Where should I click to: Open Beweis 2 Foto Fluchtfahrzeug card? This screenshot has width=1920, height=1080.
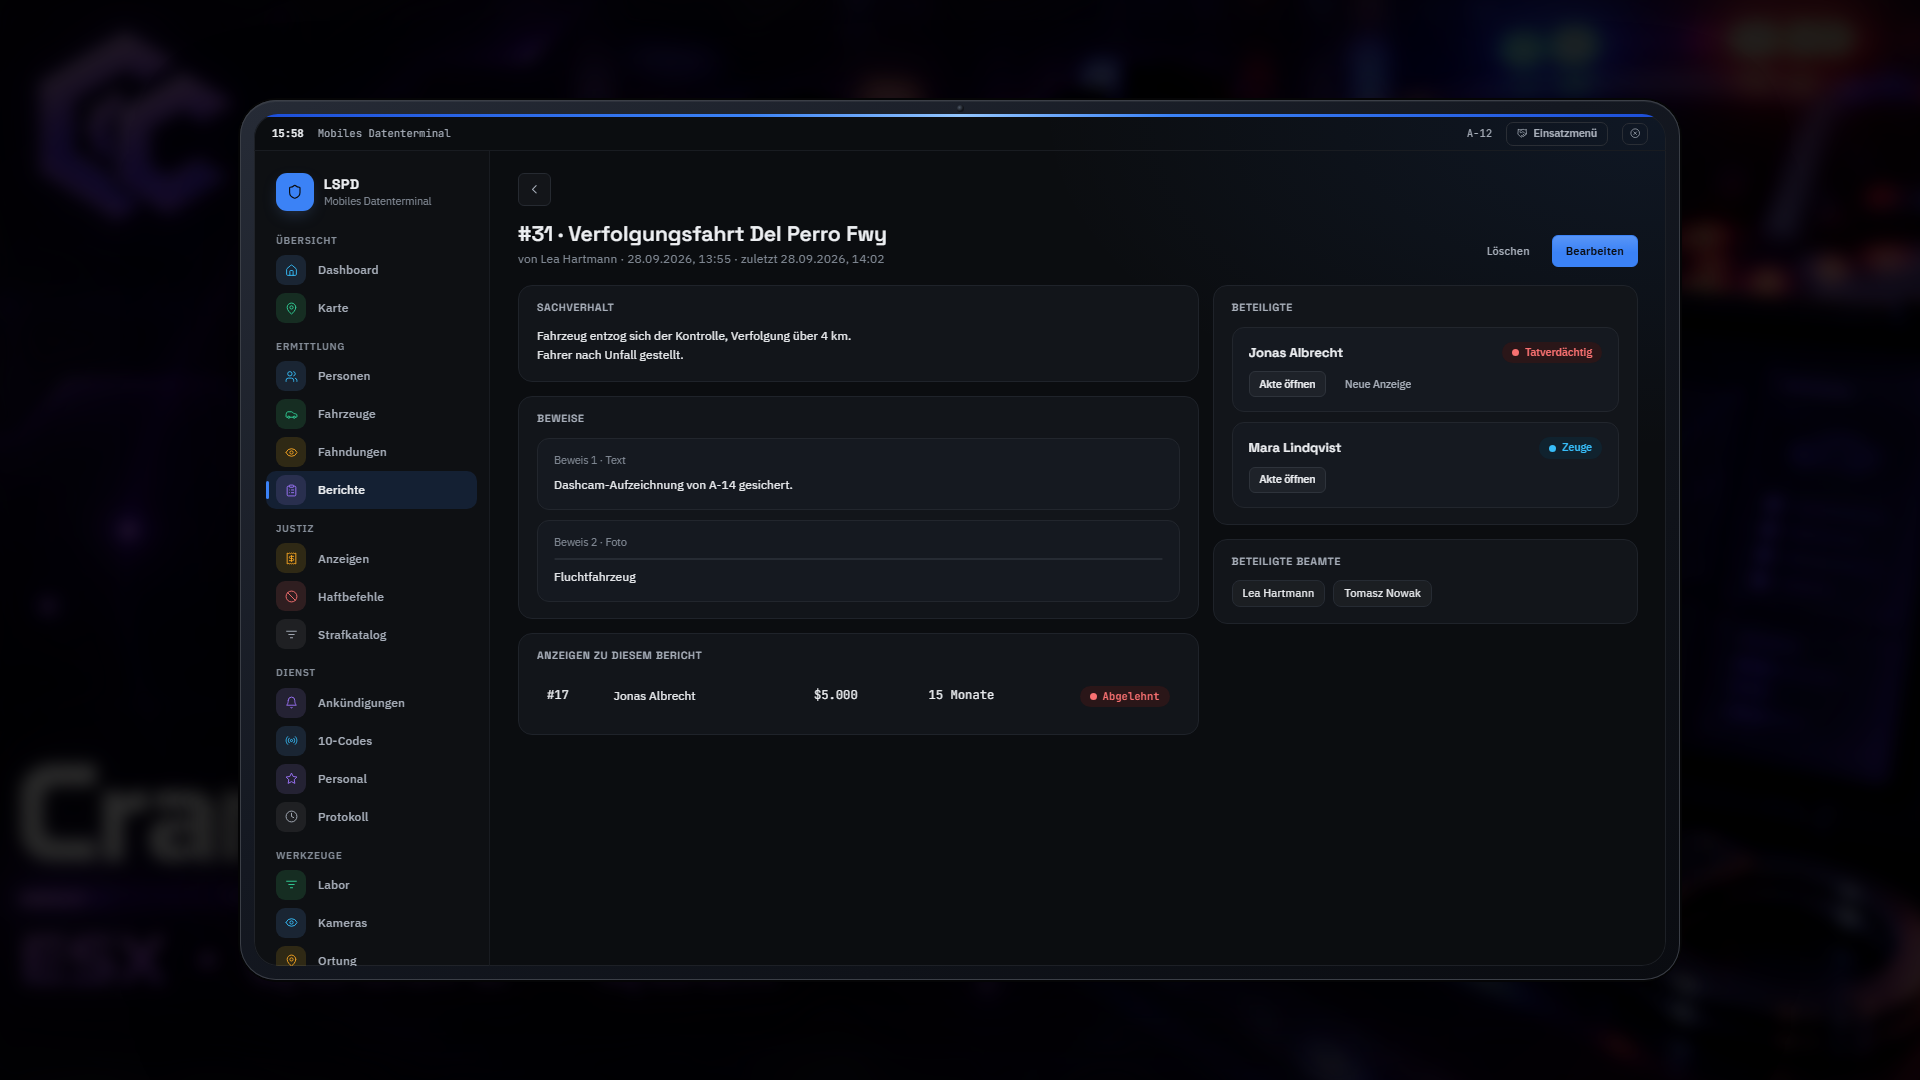point(858,561)
